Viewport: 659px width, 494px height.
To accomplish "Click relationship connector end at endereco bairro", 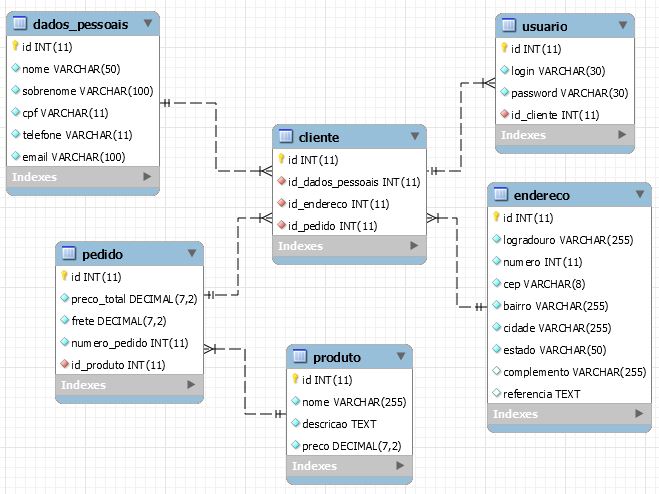I will (481, 307).
